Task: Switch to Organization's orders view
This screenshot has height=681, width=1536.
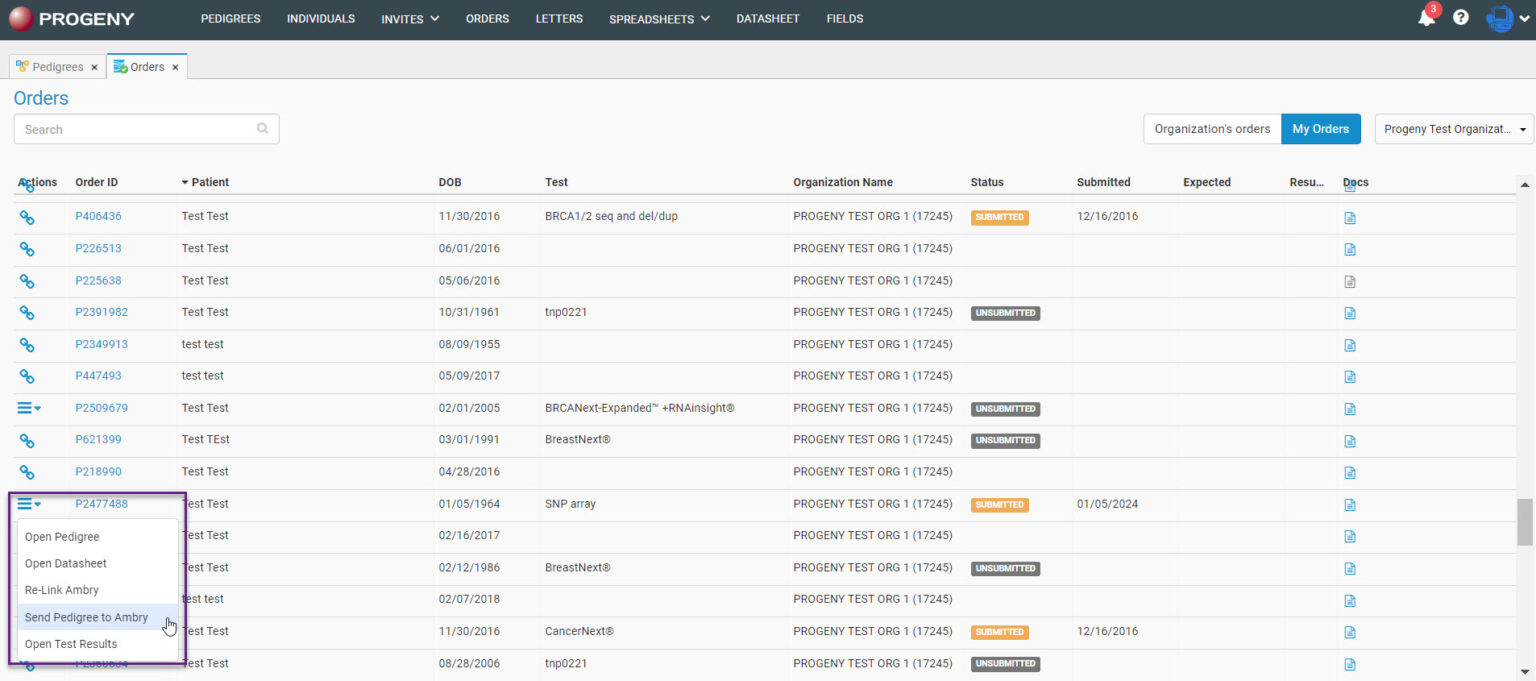Action: pos(1212,129)
